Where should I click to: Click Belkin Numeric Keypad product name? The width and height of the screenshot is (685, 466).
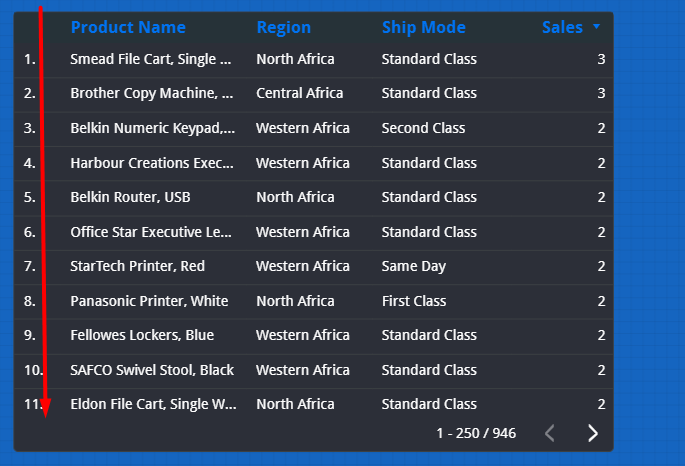[152, 128]
